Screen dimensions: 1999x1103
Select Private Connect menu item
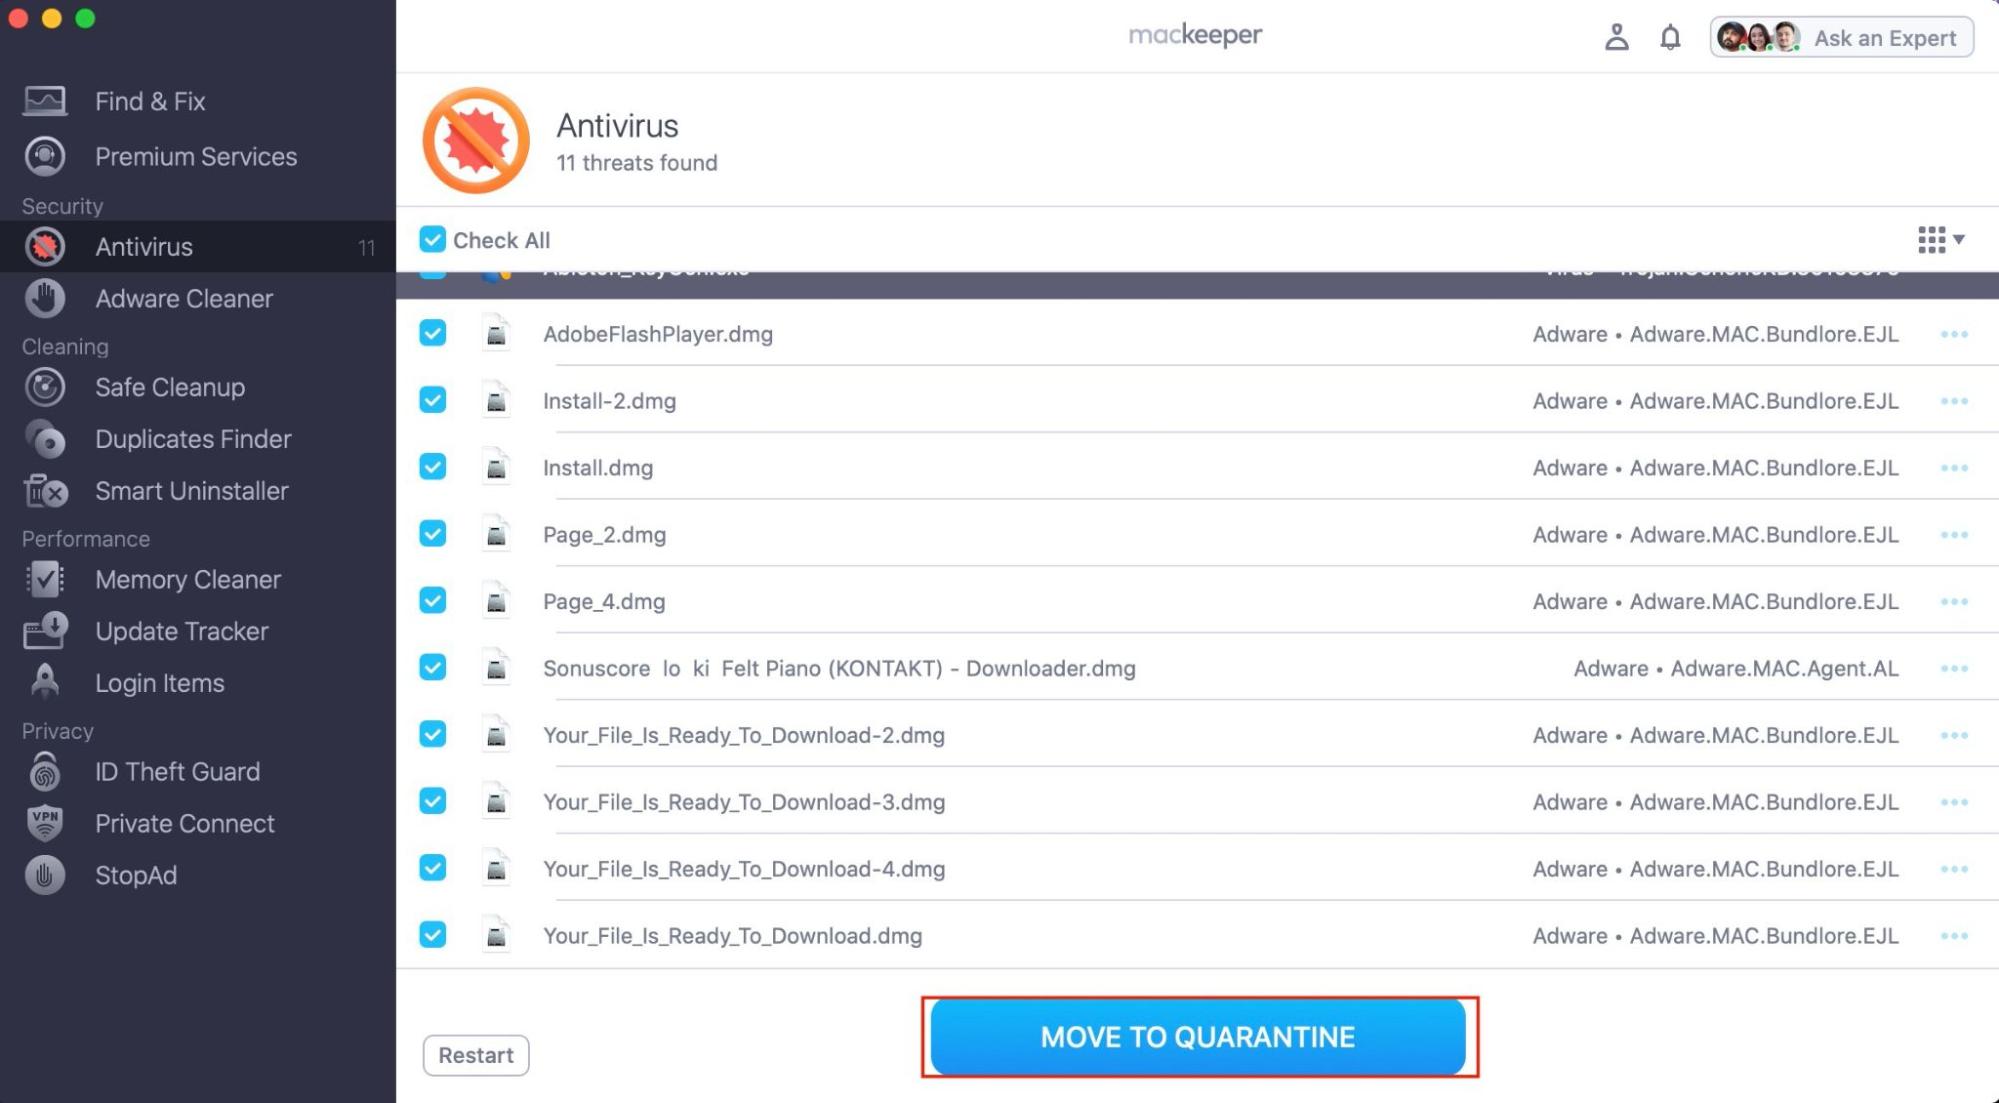pyautogui.click(x=198, y=823)
